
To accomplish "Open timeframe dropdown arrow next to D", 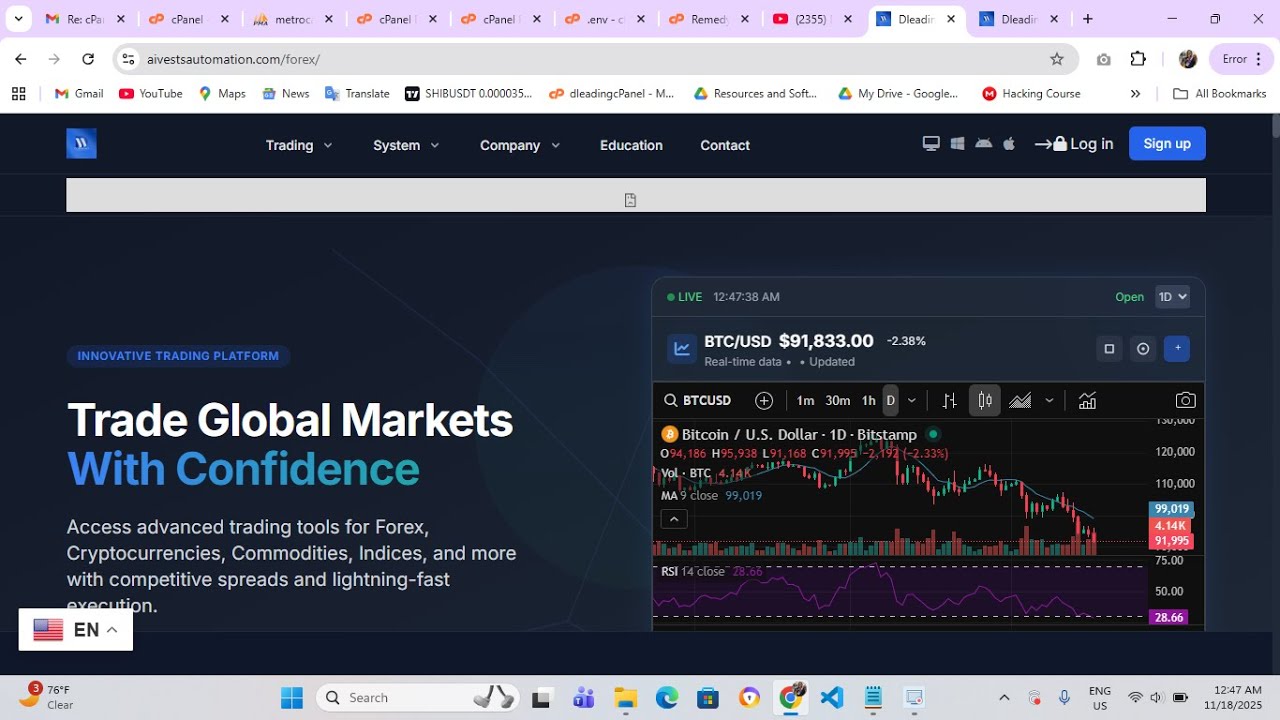I will point(911,400).
